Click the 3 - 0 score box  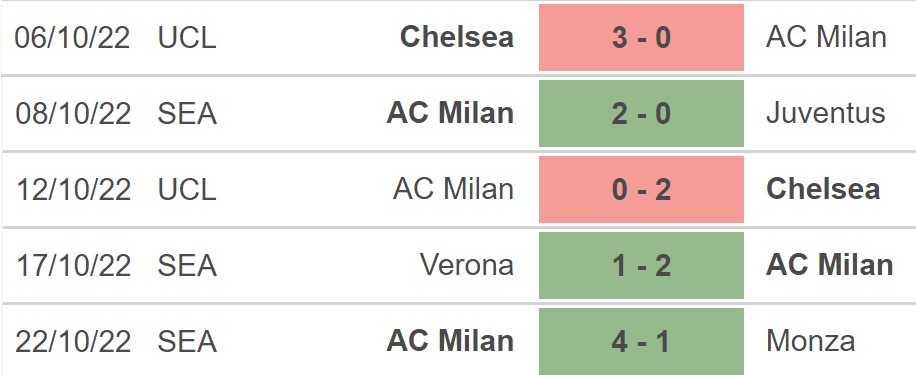coord(641,37)
